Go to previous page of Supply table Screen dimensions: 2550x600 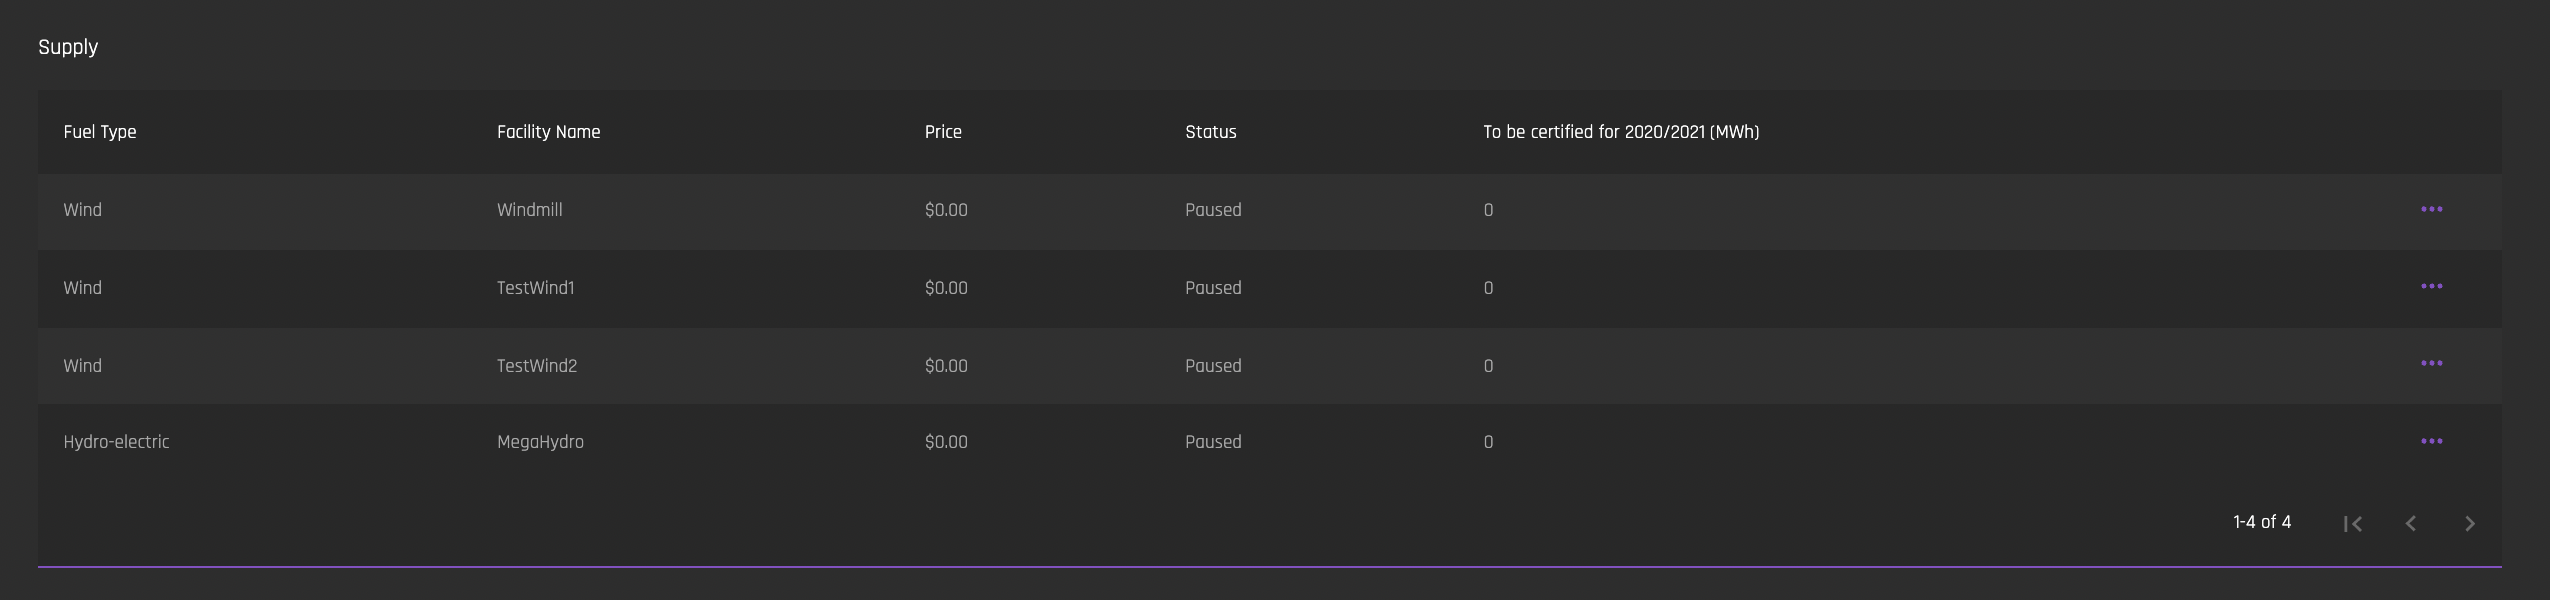(2411, 523)
